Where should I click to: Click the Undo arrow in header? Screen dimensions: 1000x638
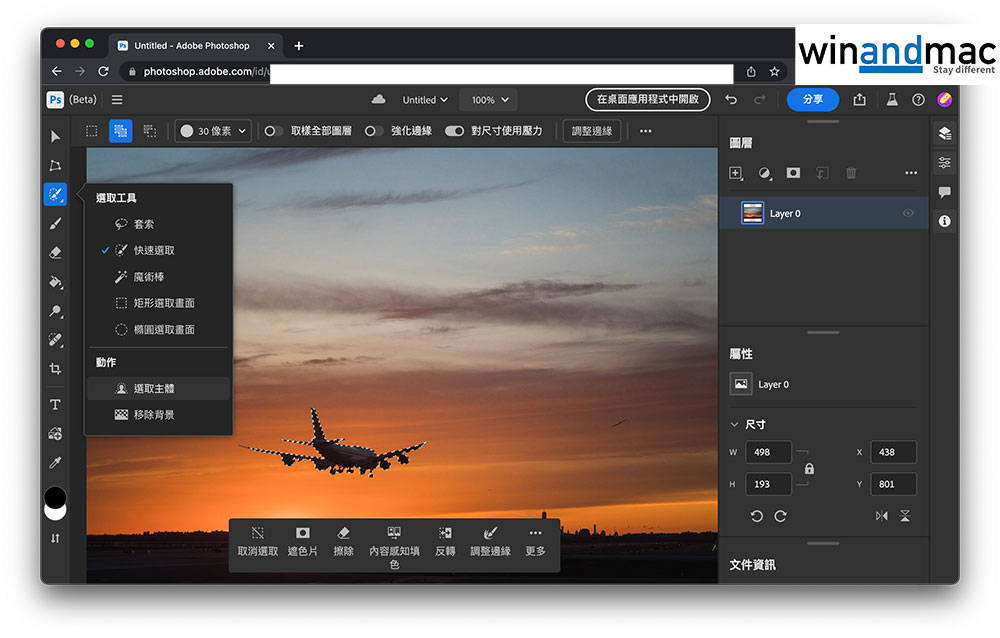tap(731, 100)
